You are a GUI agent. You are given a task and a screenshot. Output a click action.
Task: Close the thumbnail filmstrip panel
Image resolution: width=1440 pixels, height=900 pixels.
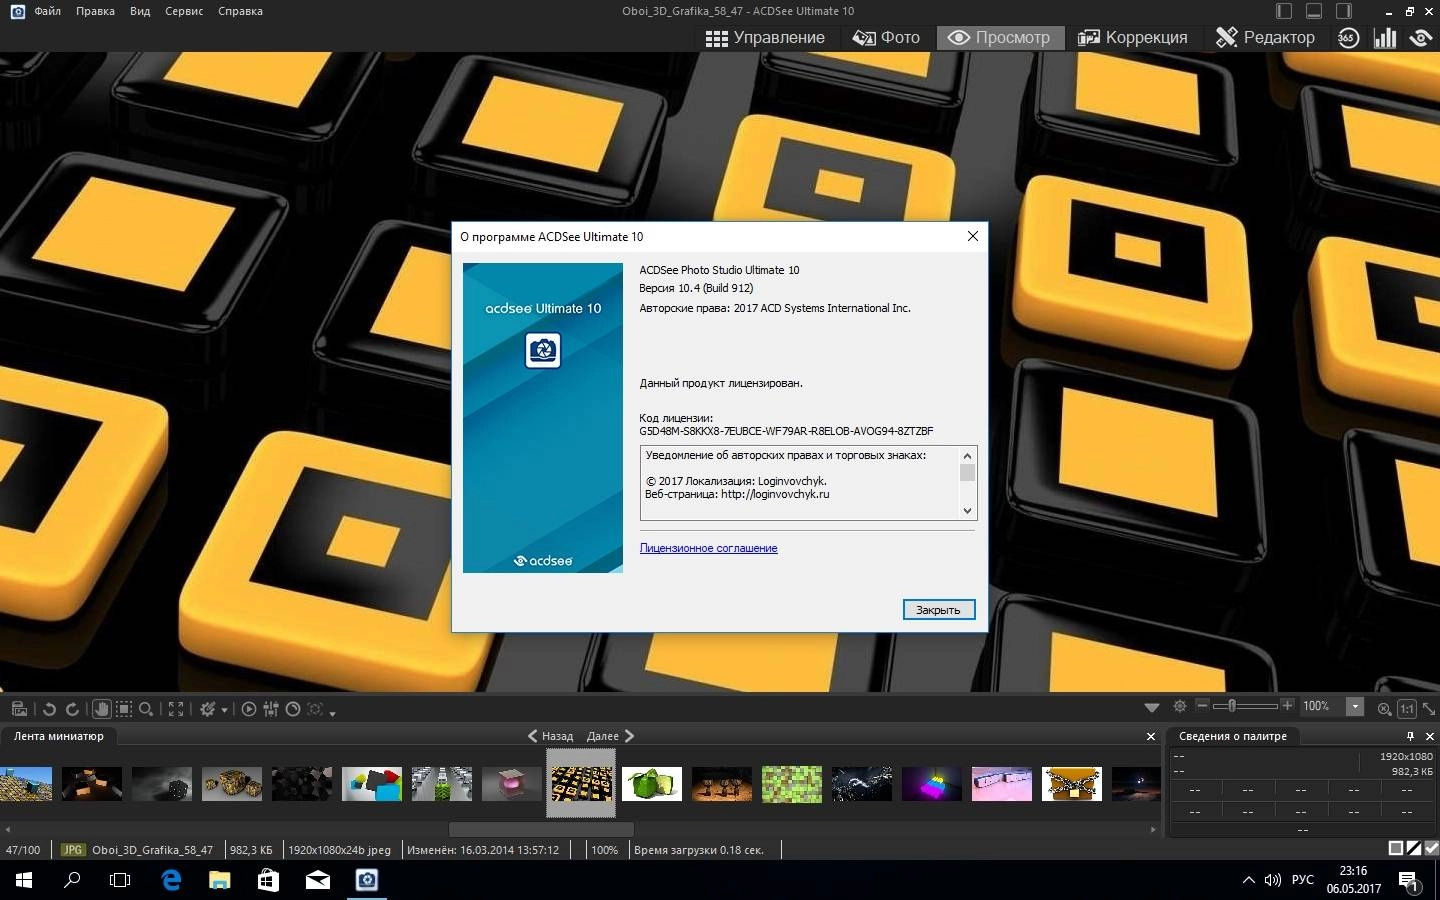(x=1150, y=736)
